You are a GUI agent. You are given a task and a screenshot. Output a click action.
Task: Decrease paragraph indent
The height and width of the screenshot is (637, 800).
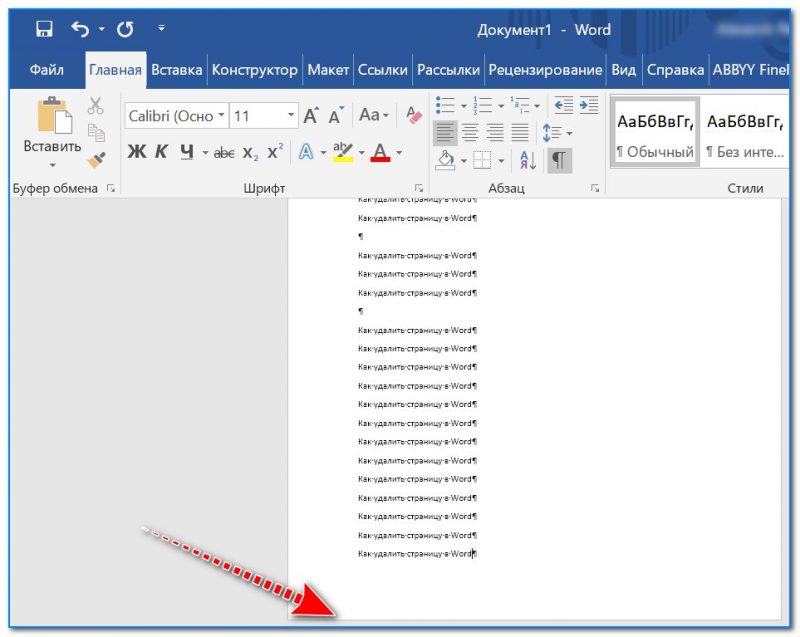pyautogui.click(x=564, y=105)
